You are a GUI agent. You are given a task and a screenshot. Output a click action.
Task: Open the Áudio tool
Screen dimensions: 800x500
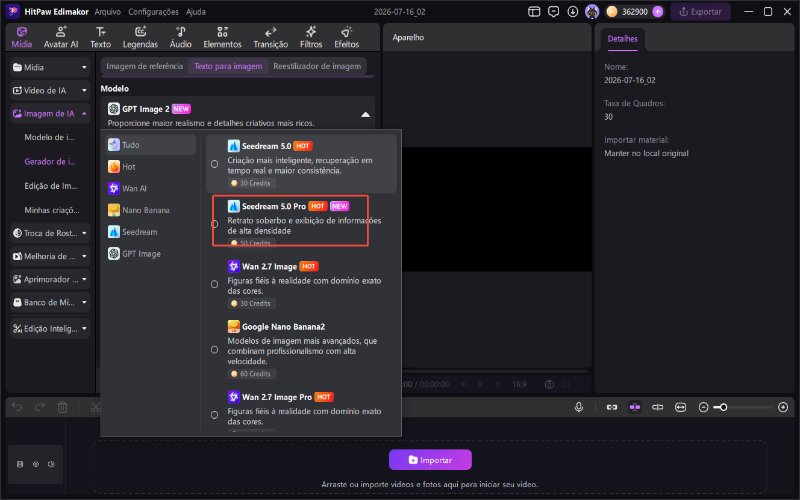pyautogui.click(x=181, y=37)
